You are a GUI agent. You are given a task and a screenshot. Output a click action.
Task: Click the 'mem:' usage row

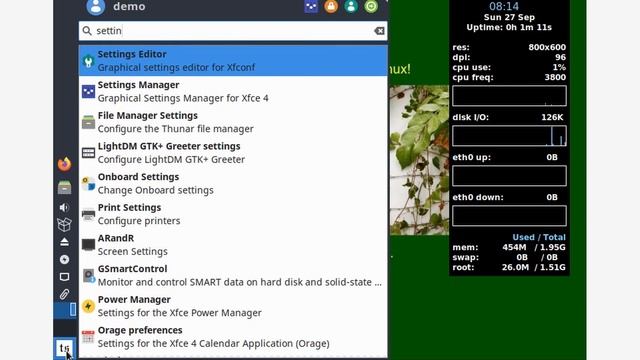click(509, 247)
